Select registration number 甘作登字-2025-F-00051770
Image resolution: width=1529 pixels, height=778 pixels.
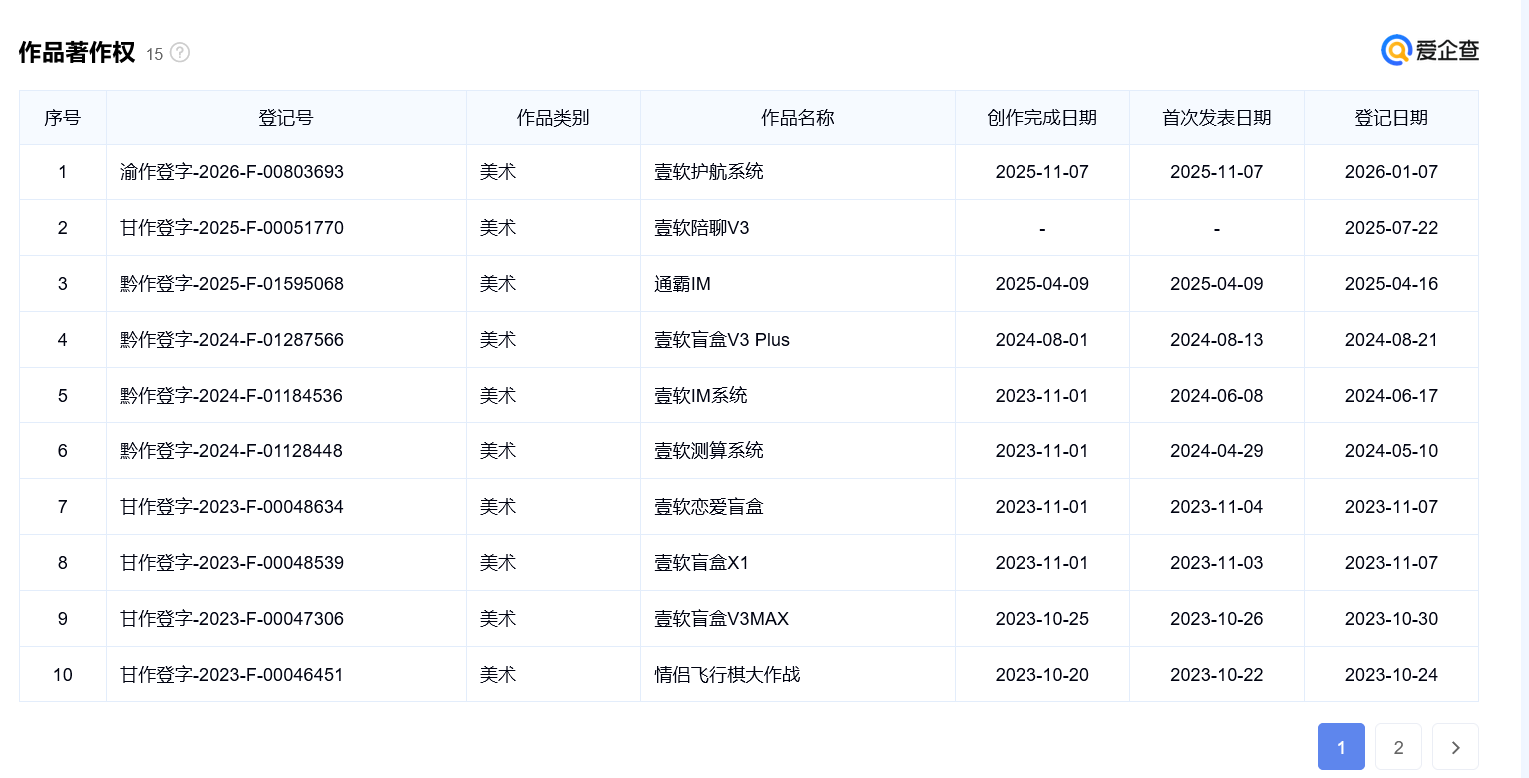coord(232,228)
